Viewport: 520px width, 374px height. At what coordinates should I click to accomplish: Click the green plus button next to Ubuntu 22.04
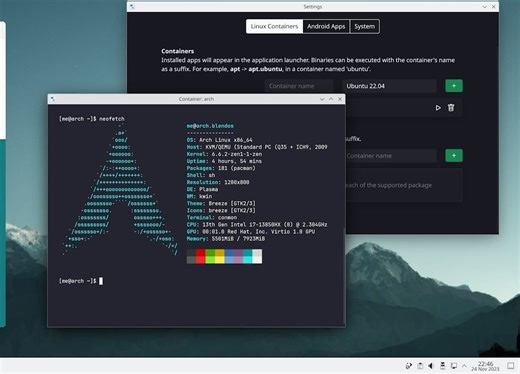[454, 86]
